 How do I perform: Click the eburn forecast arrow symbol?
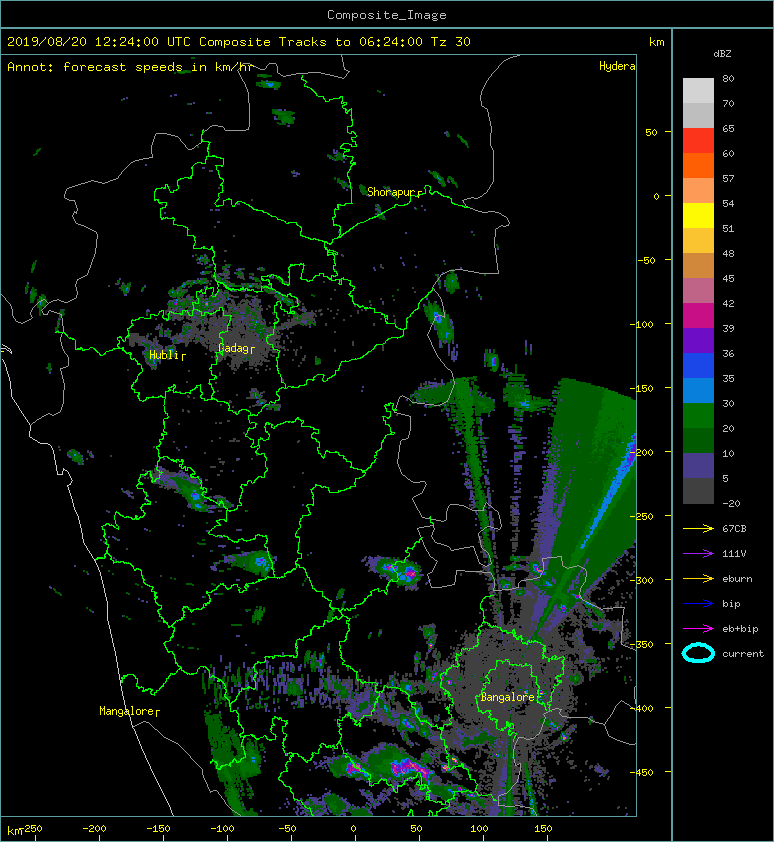(698, 578)
